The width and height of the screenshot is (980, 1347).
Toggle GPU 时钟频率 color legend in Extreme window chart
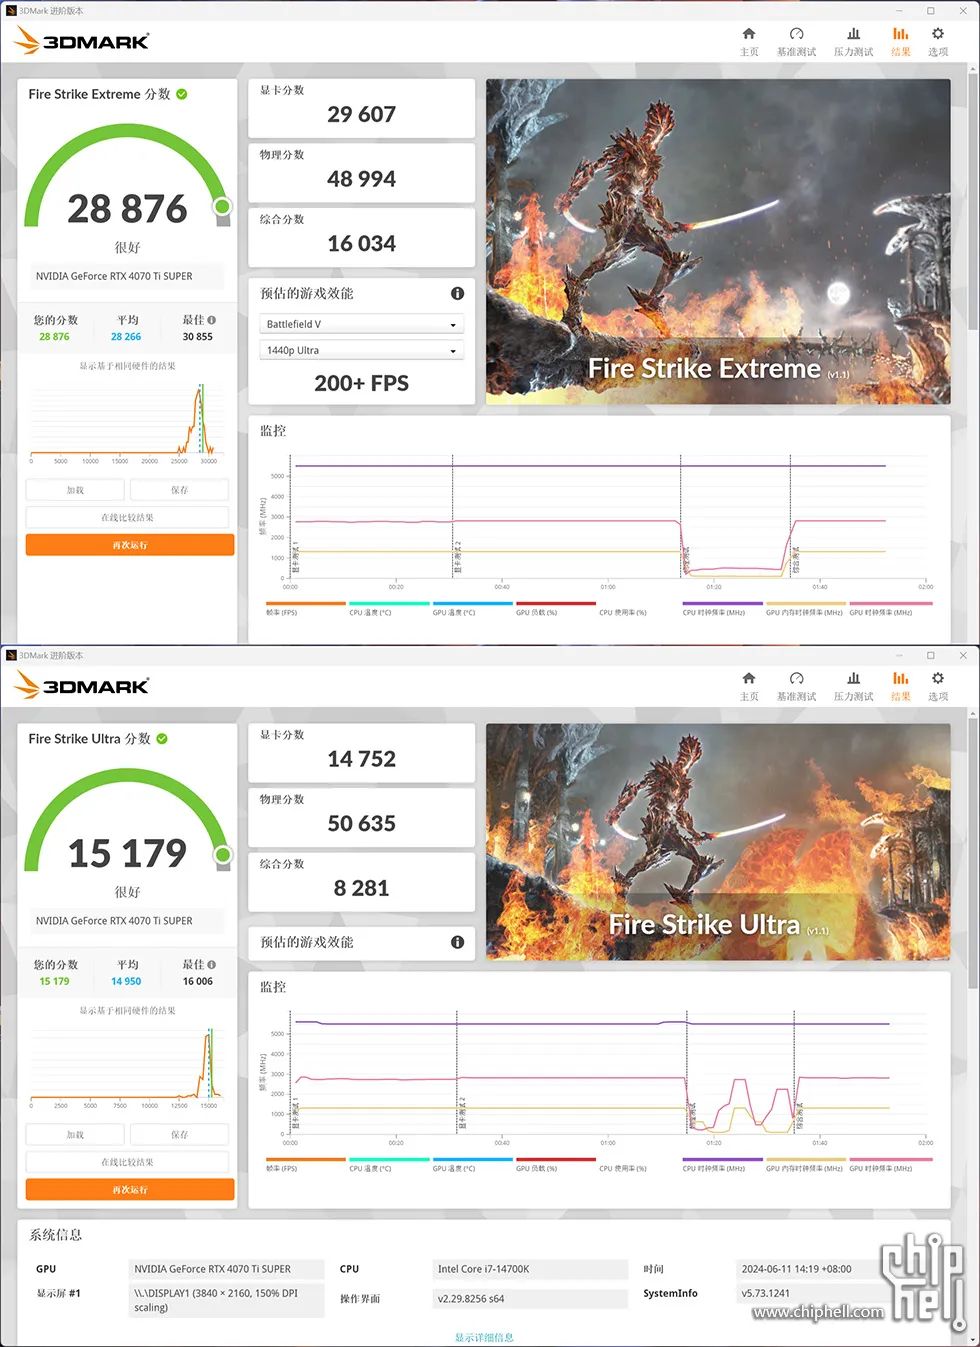(890, 608)
